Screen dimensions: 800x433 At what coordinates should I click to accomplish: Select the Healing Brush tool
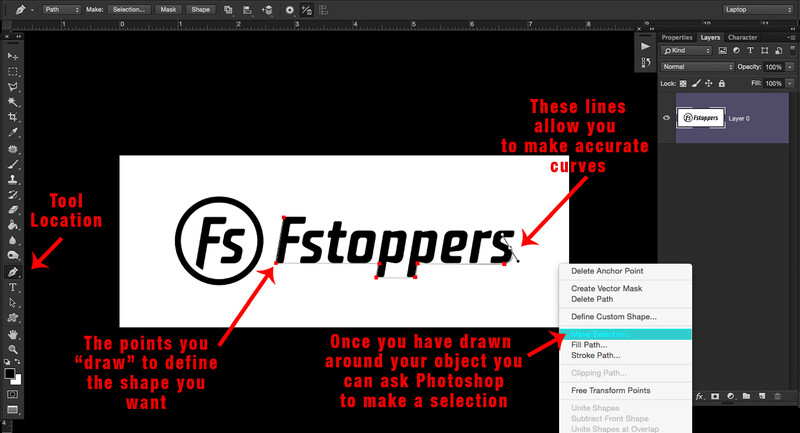tap(13, 149)
